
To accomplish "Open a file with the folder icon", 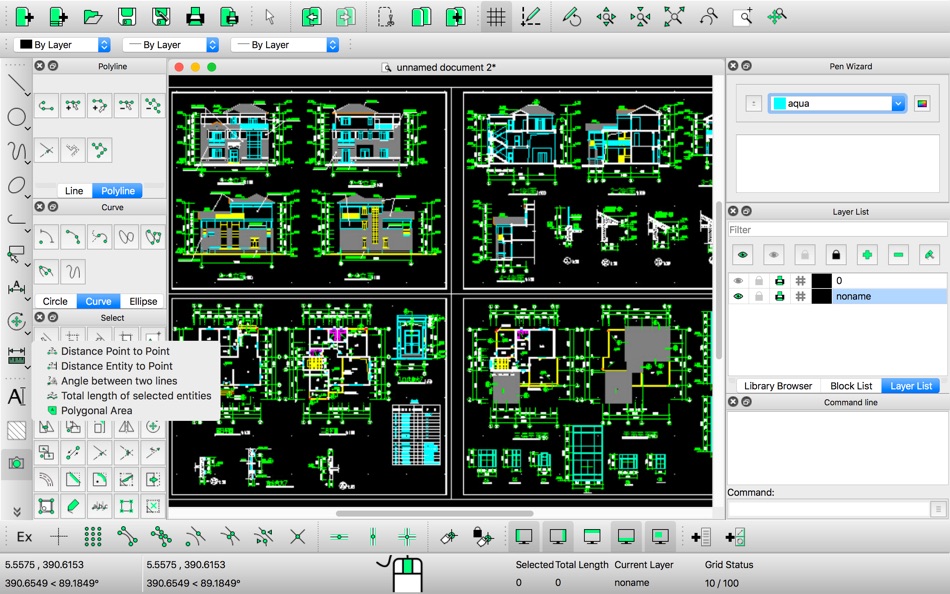I will (x=92, y=16).
